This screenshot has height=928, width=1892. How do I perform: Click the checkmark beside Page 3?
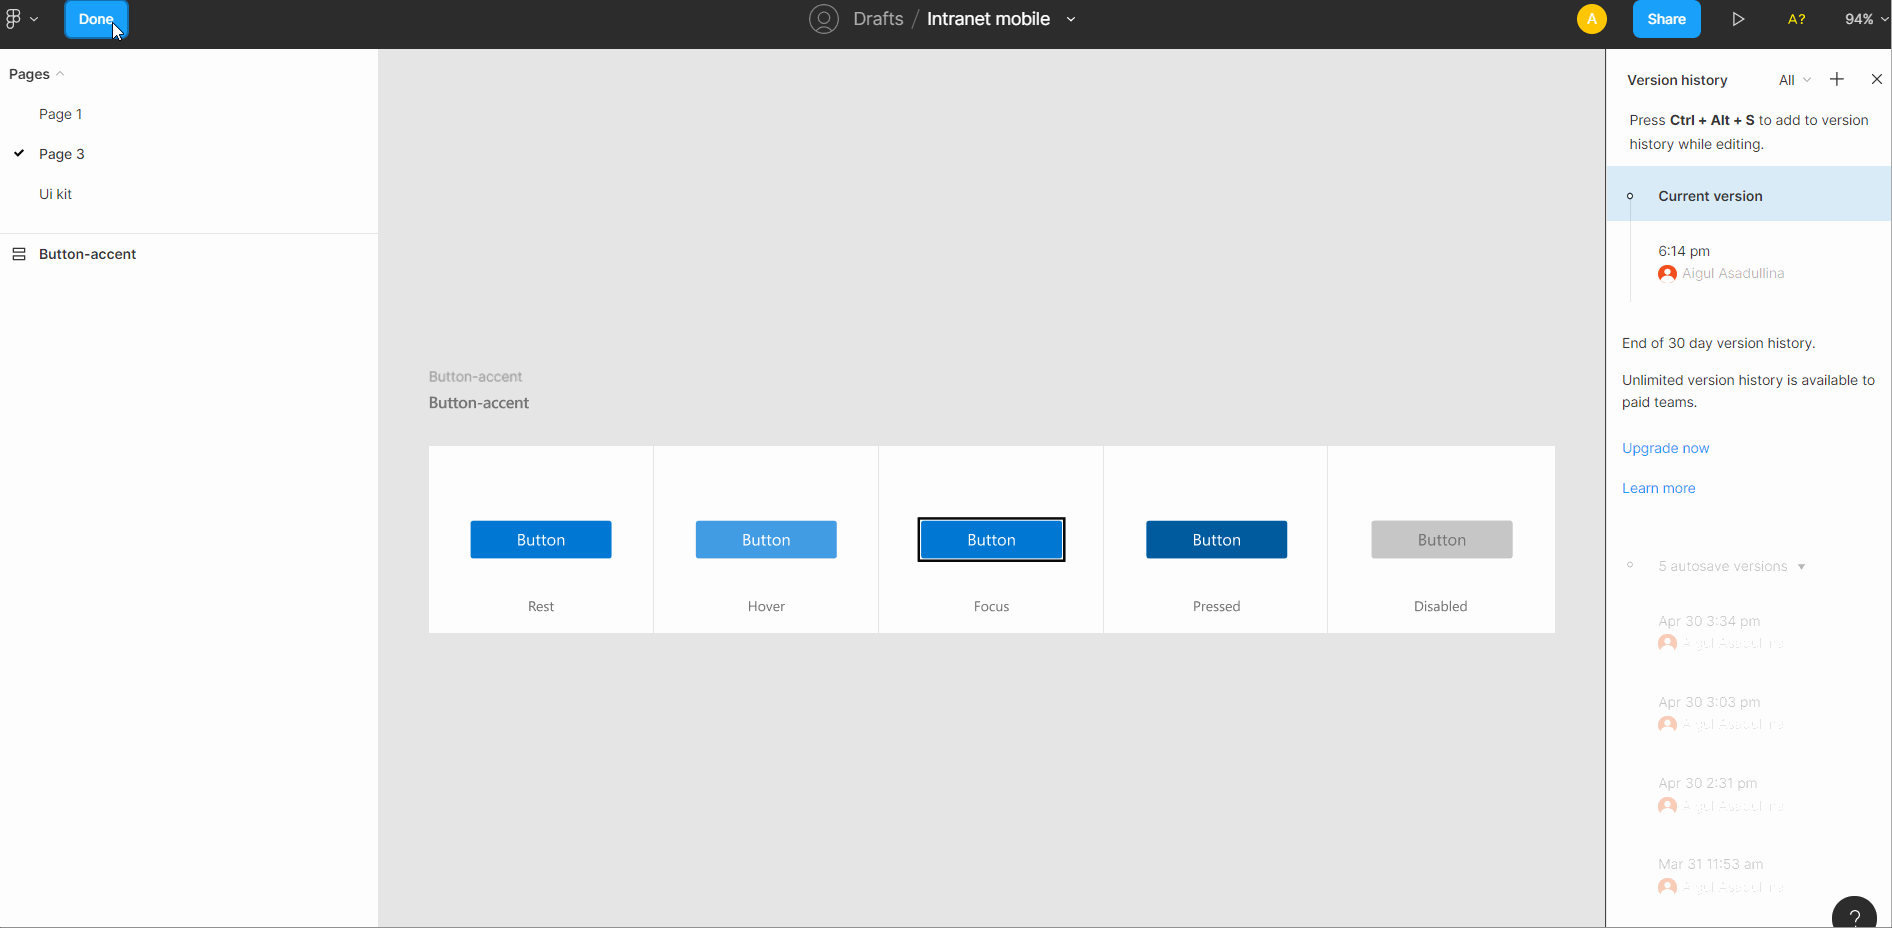pos(19,154)
